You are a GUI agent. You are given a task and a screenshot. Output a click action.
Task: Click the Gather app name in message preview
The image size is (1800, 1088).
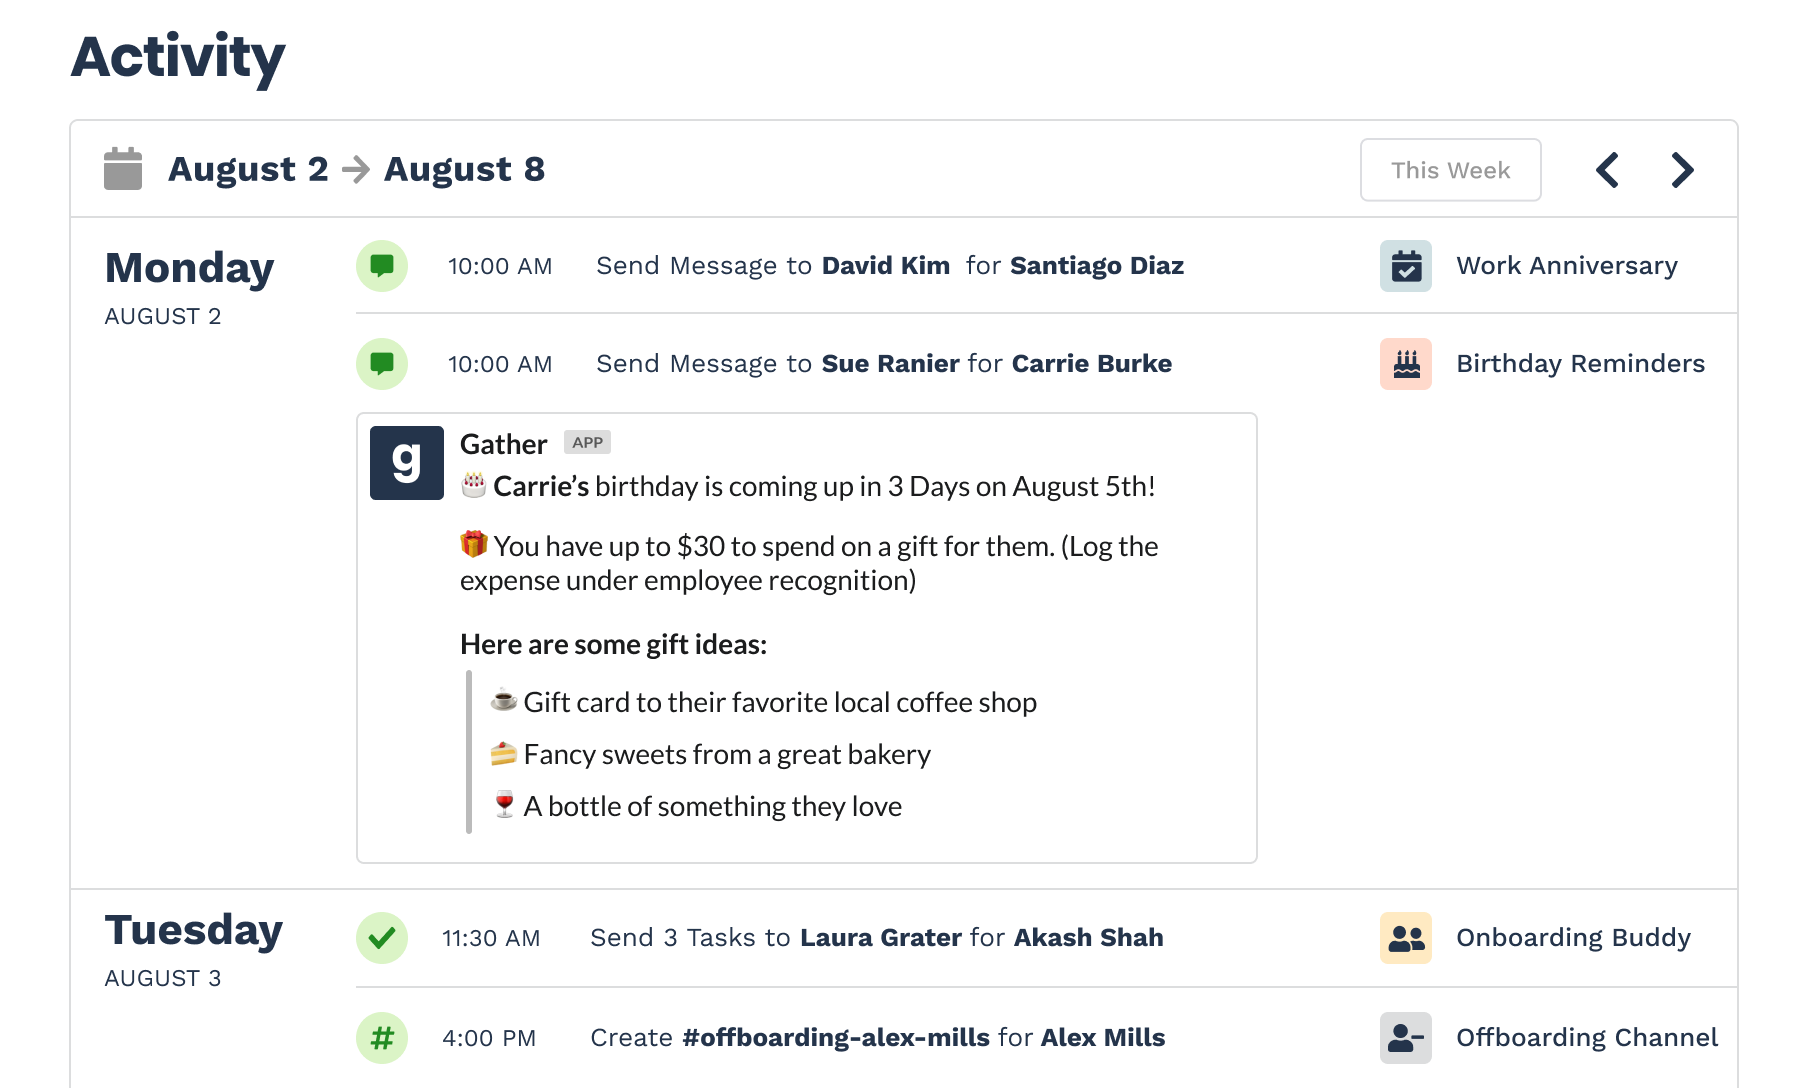pos(503,444)
